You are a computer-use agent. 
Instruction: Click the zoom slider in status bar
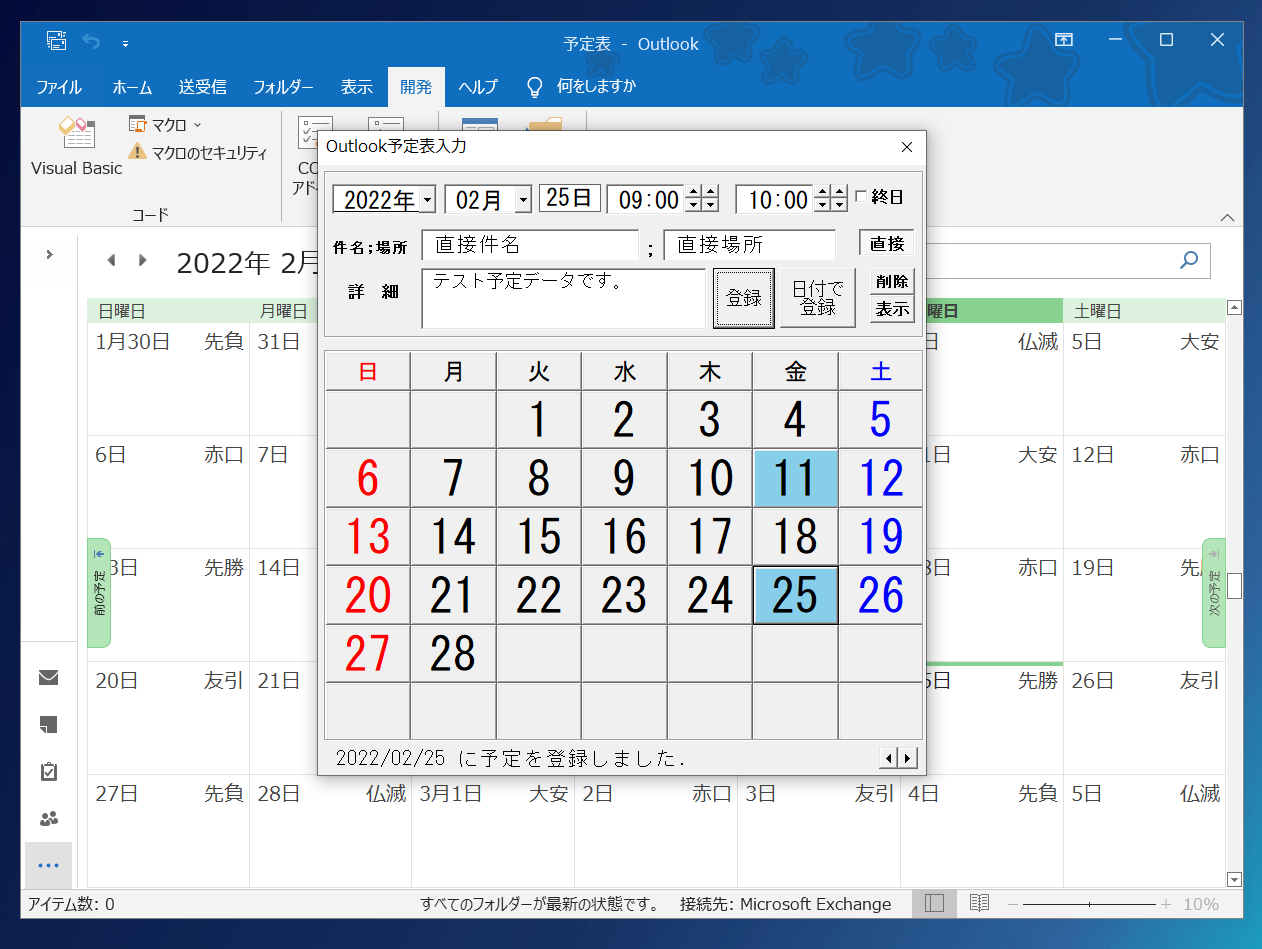pos(1089,904)
